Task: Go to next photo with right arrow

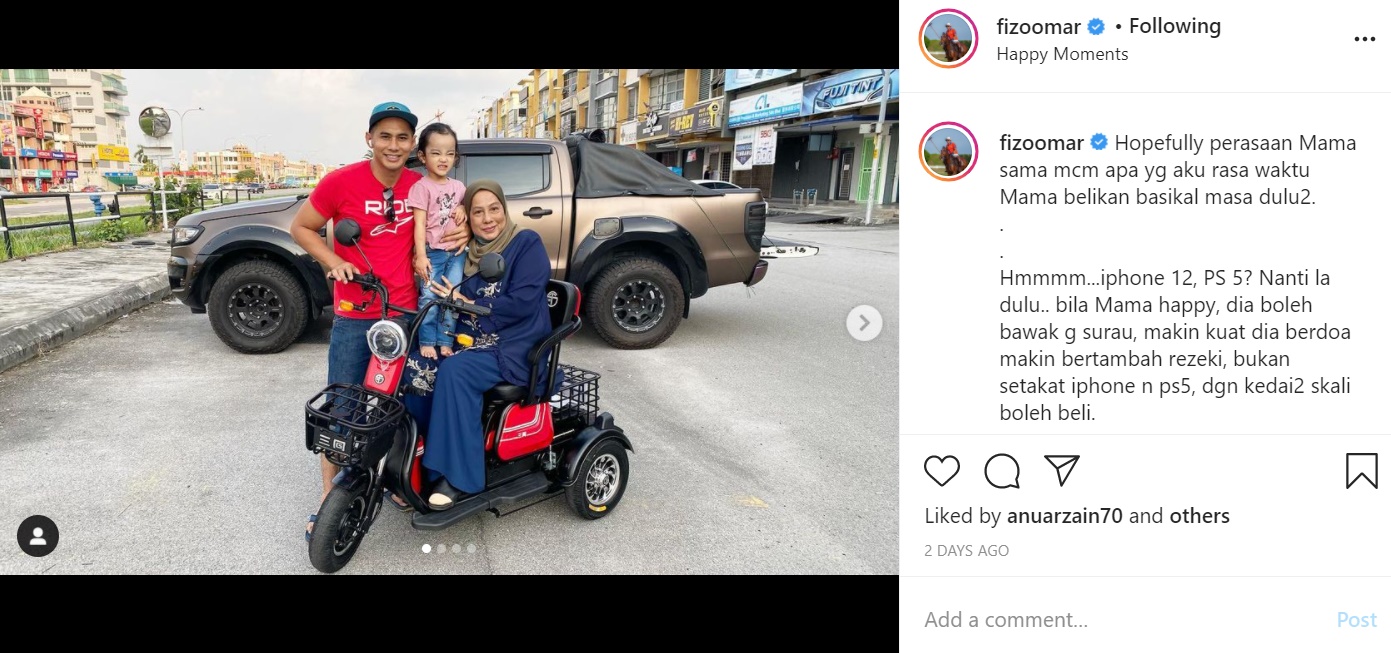Action: (x=864, y=323)
